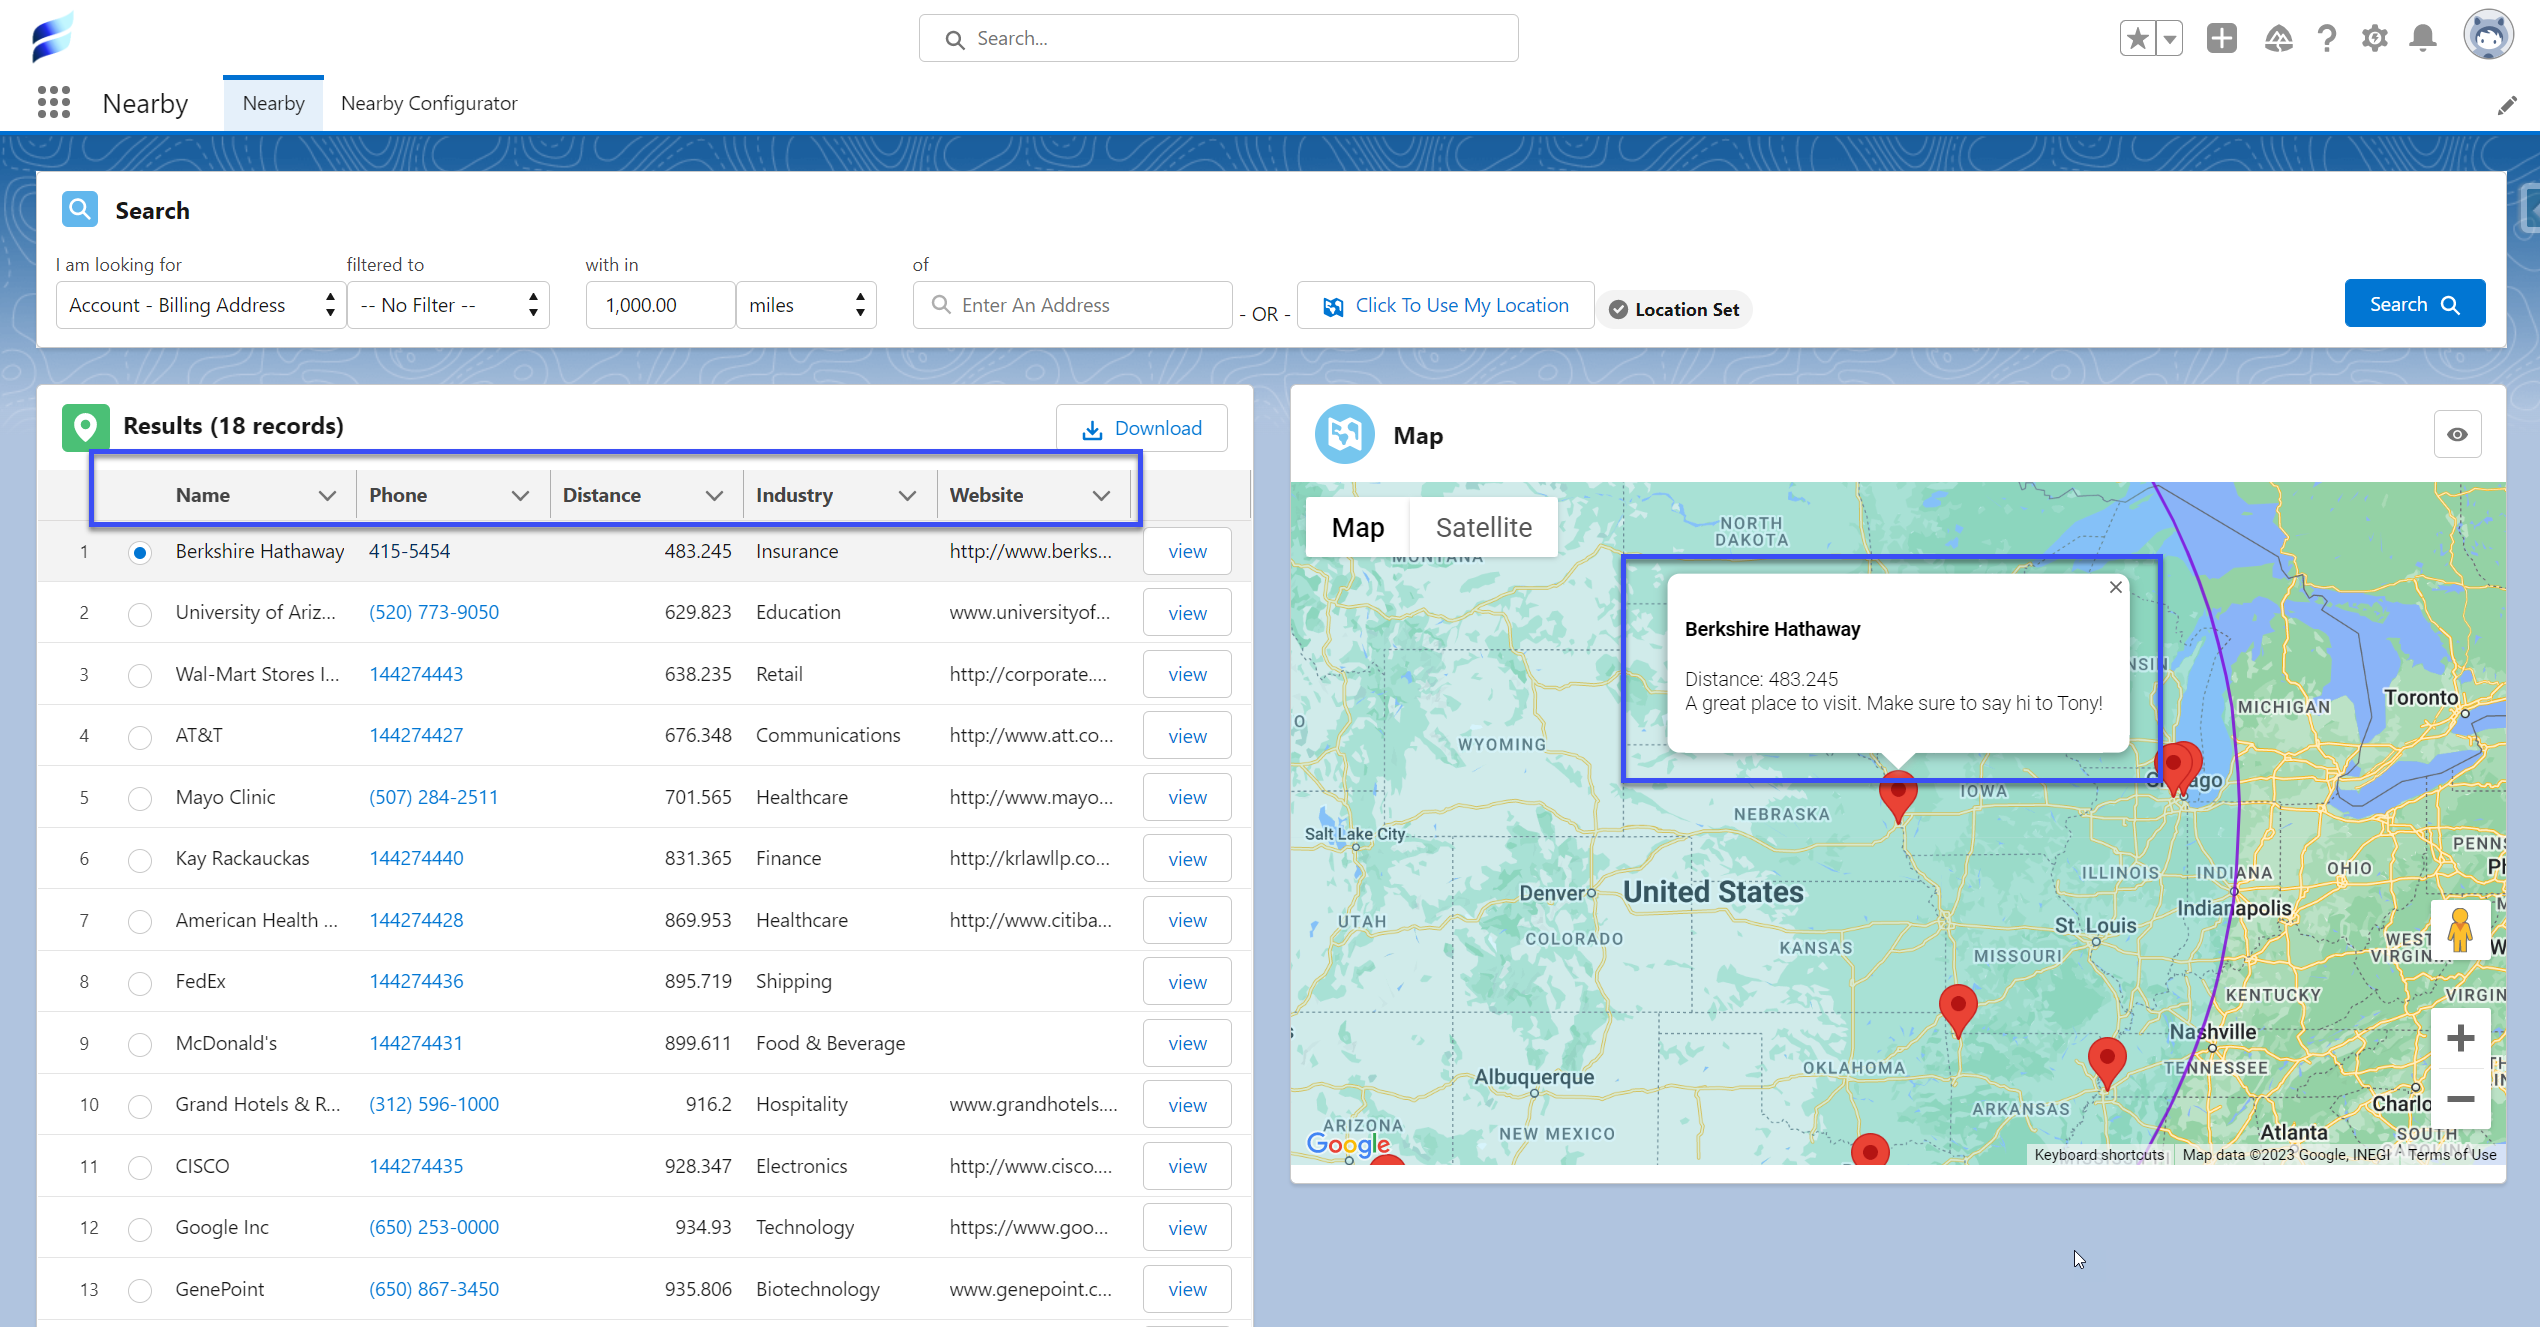The width and height of the screenshot is (2540, 1327).
Task: Open global actions plus icon
Action: click(x=2221, y=39)
